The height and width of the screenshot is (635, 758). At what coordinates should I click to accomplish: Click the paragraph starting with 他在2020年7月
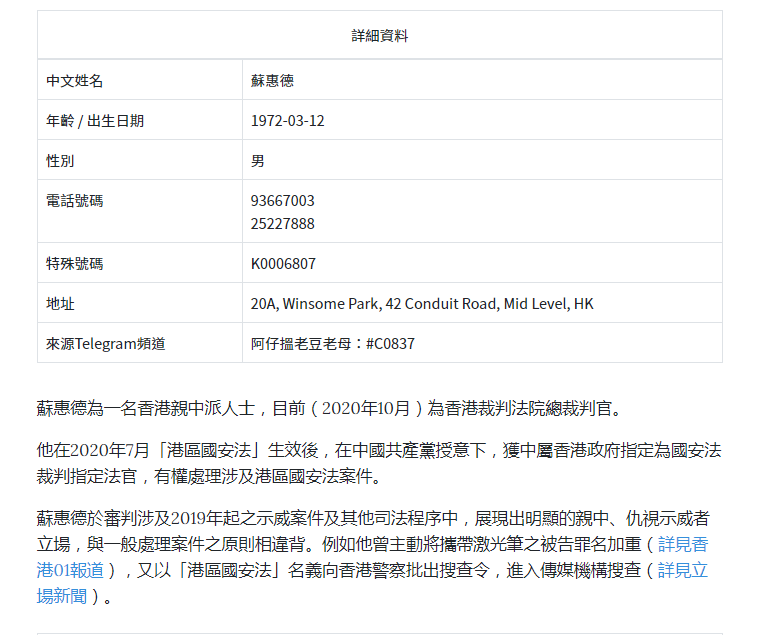(x=379, y=463)
